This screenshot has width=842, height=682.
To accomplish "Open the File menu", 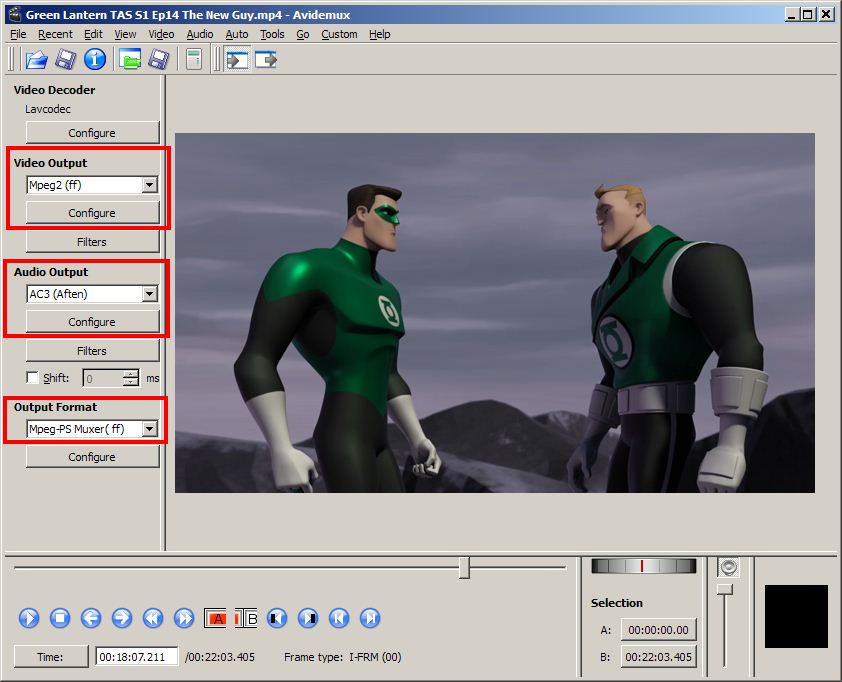I will (x=18, y=34).
